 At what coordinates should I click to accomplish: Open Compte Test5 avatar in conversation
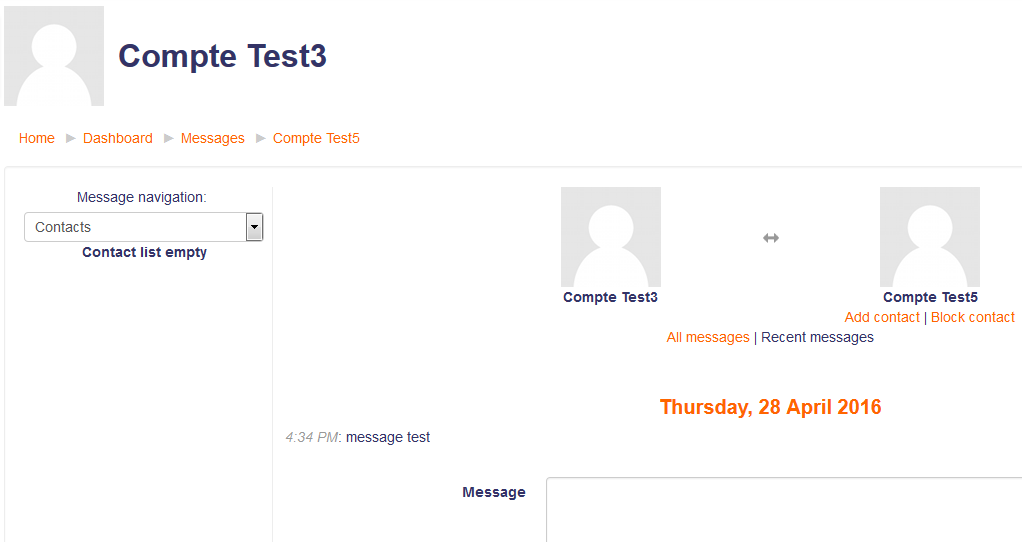[930, 237]
